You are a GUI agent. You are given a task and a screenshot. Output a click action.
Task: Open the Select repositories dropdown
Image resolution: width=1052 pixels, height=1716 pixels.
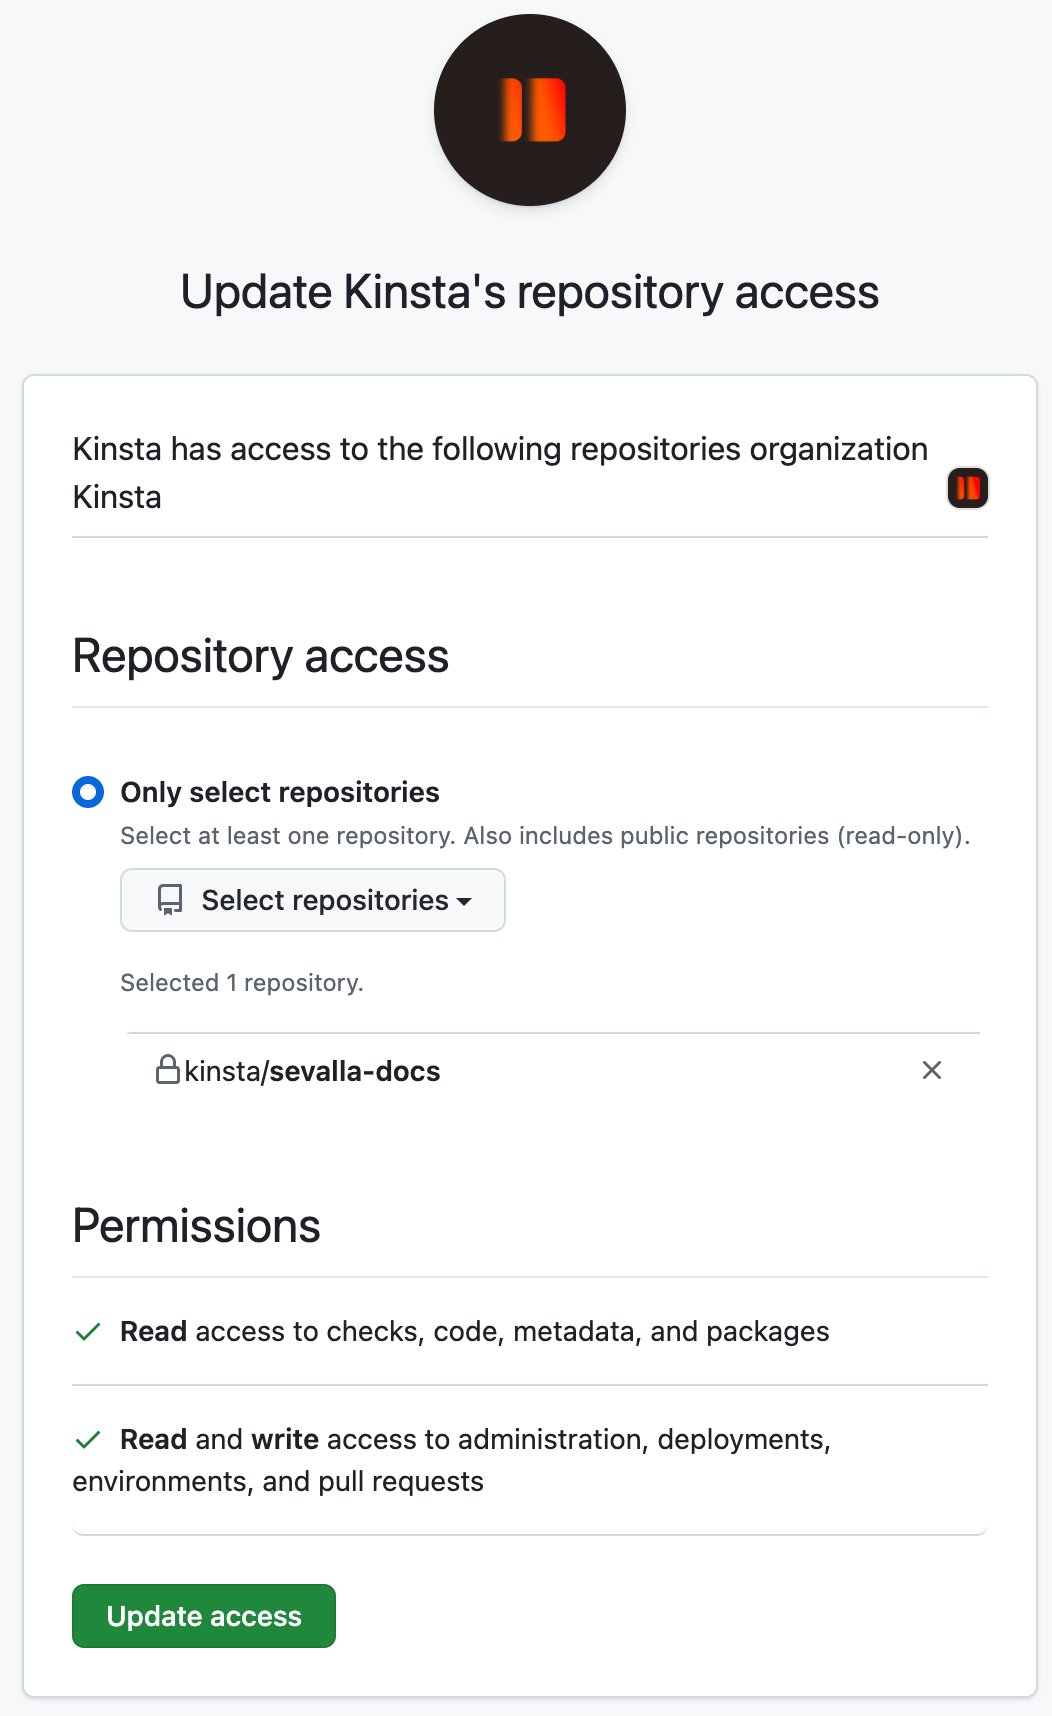(312, 899)
